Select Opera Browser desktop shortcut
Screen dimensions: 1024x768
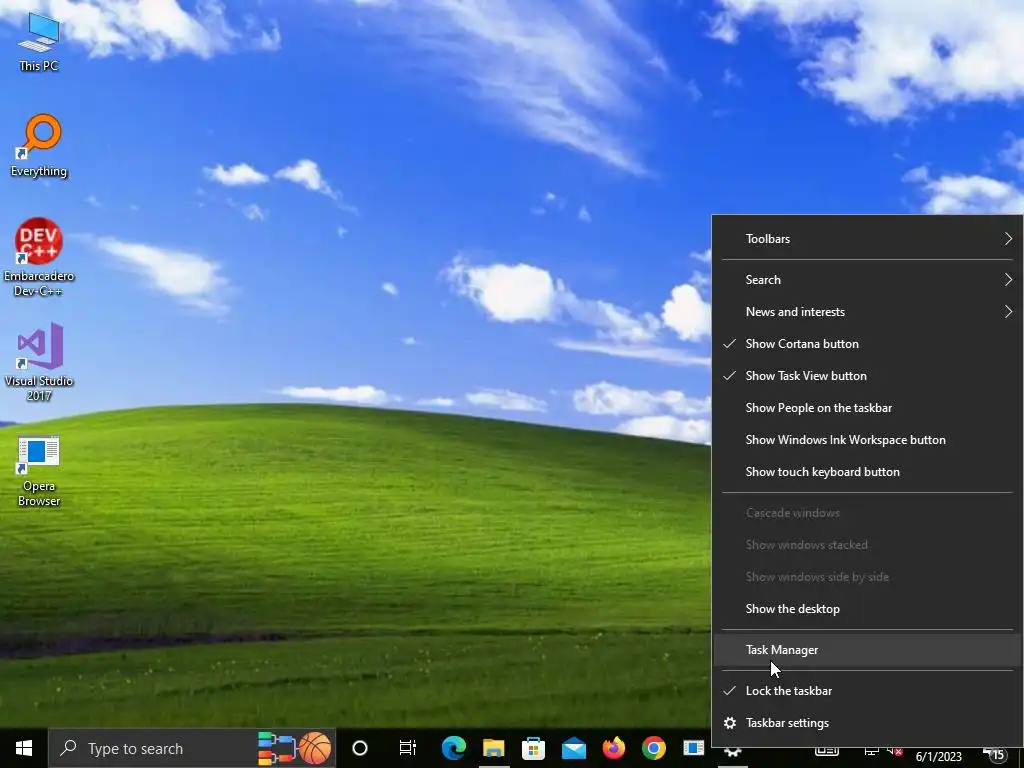coord(39,472)
